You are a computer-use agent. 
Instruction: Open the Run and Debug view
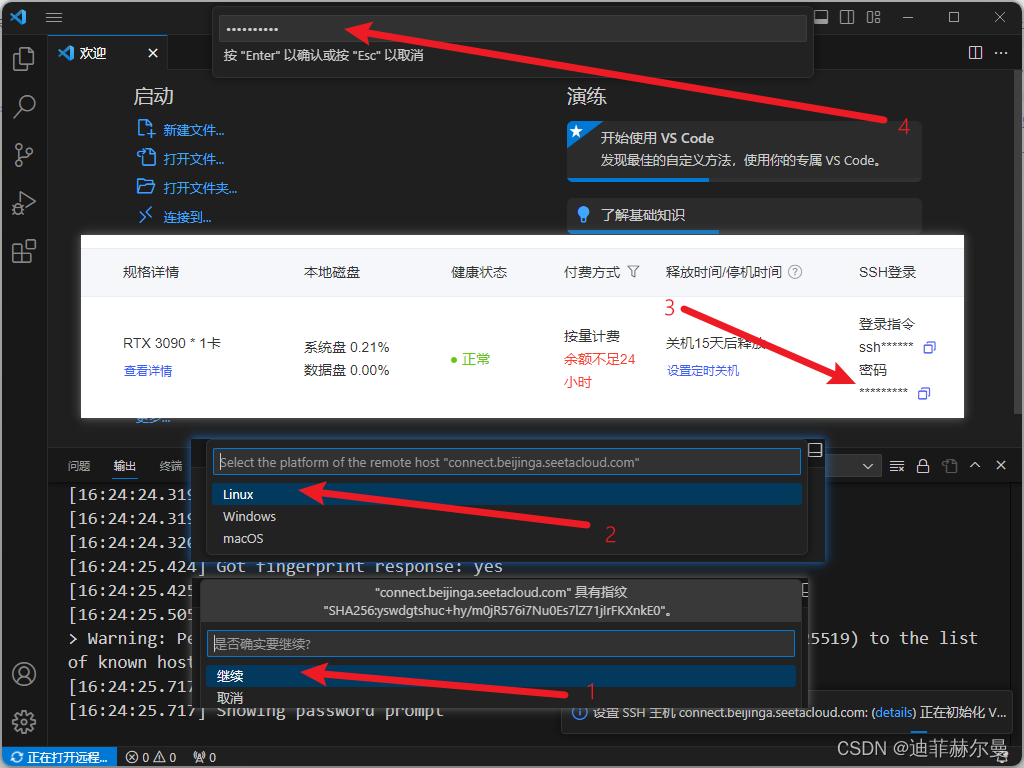pyautogui.click(x=24, y=203)
